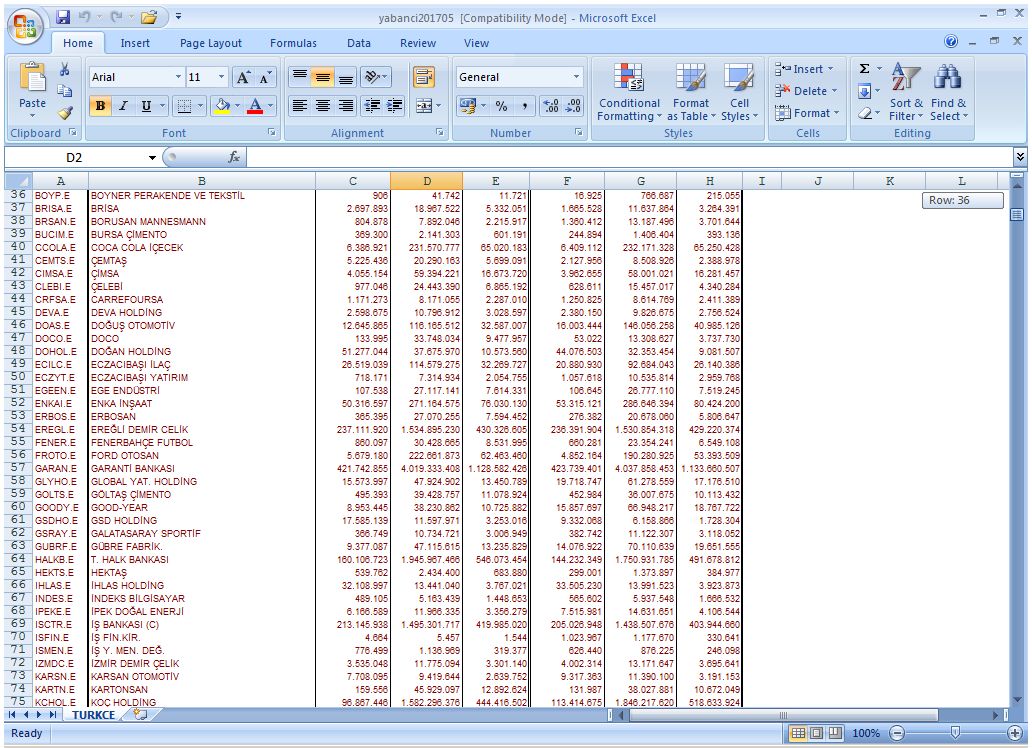This screenshot has height=748, width=1032.
Task: Align cell text to the right
Action: (346, 105)
